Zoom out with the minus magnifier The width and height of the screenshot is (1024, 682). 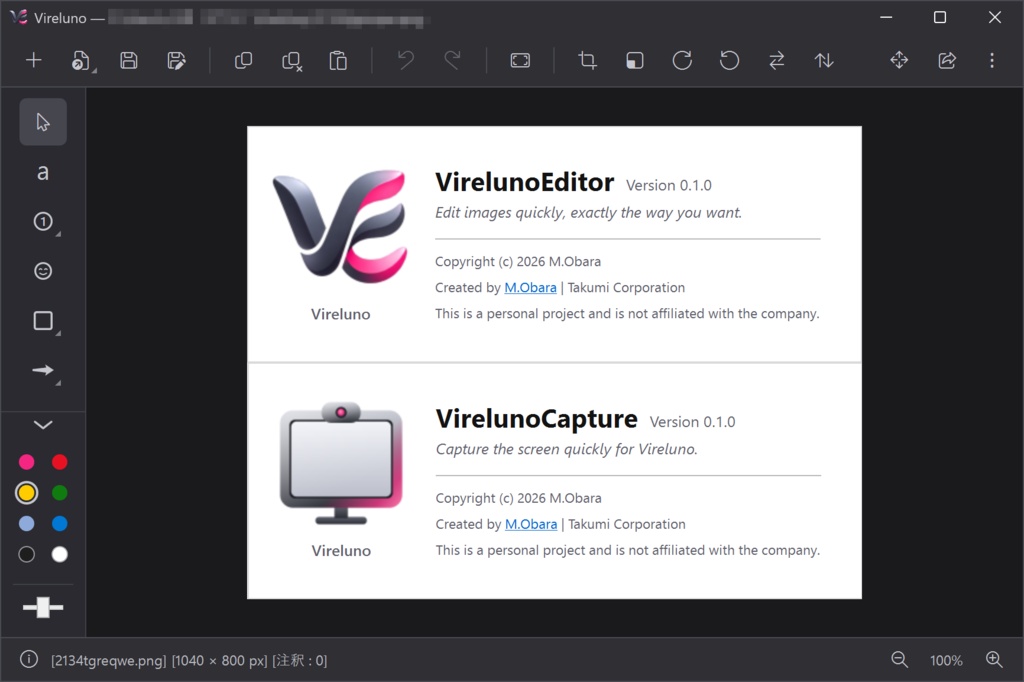899,660
